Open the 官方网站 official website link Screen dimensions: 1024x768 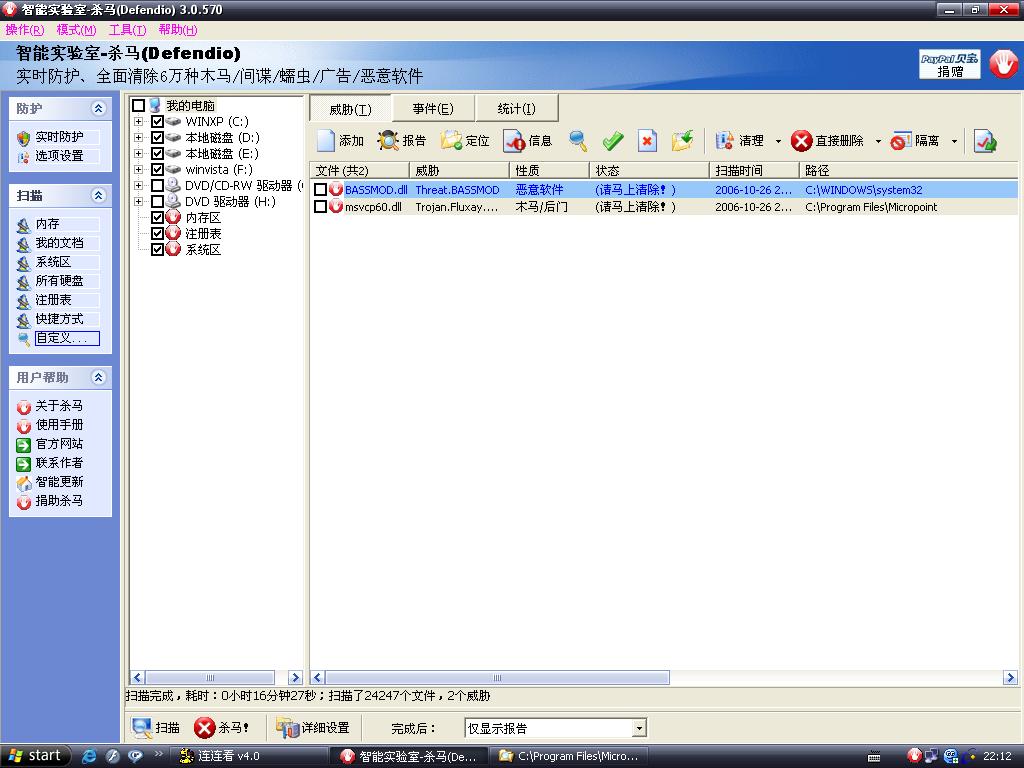[x=59, y=444]
